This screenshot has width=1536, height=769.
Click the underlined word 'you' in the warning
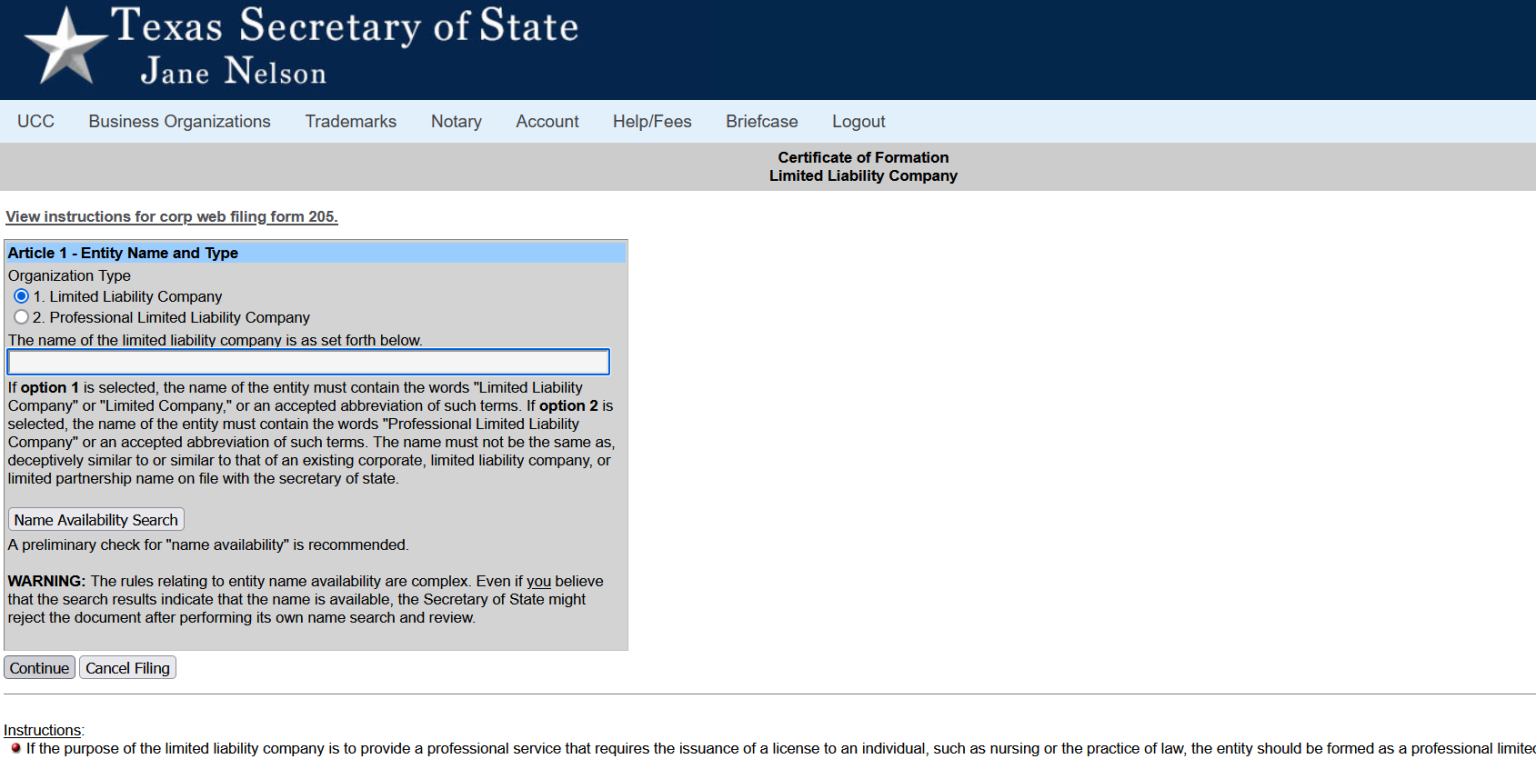540,581
